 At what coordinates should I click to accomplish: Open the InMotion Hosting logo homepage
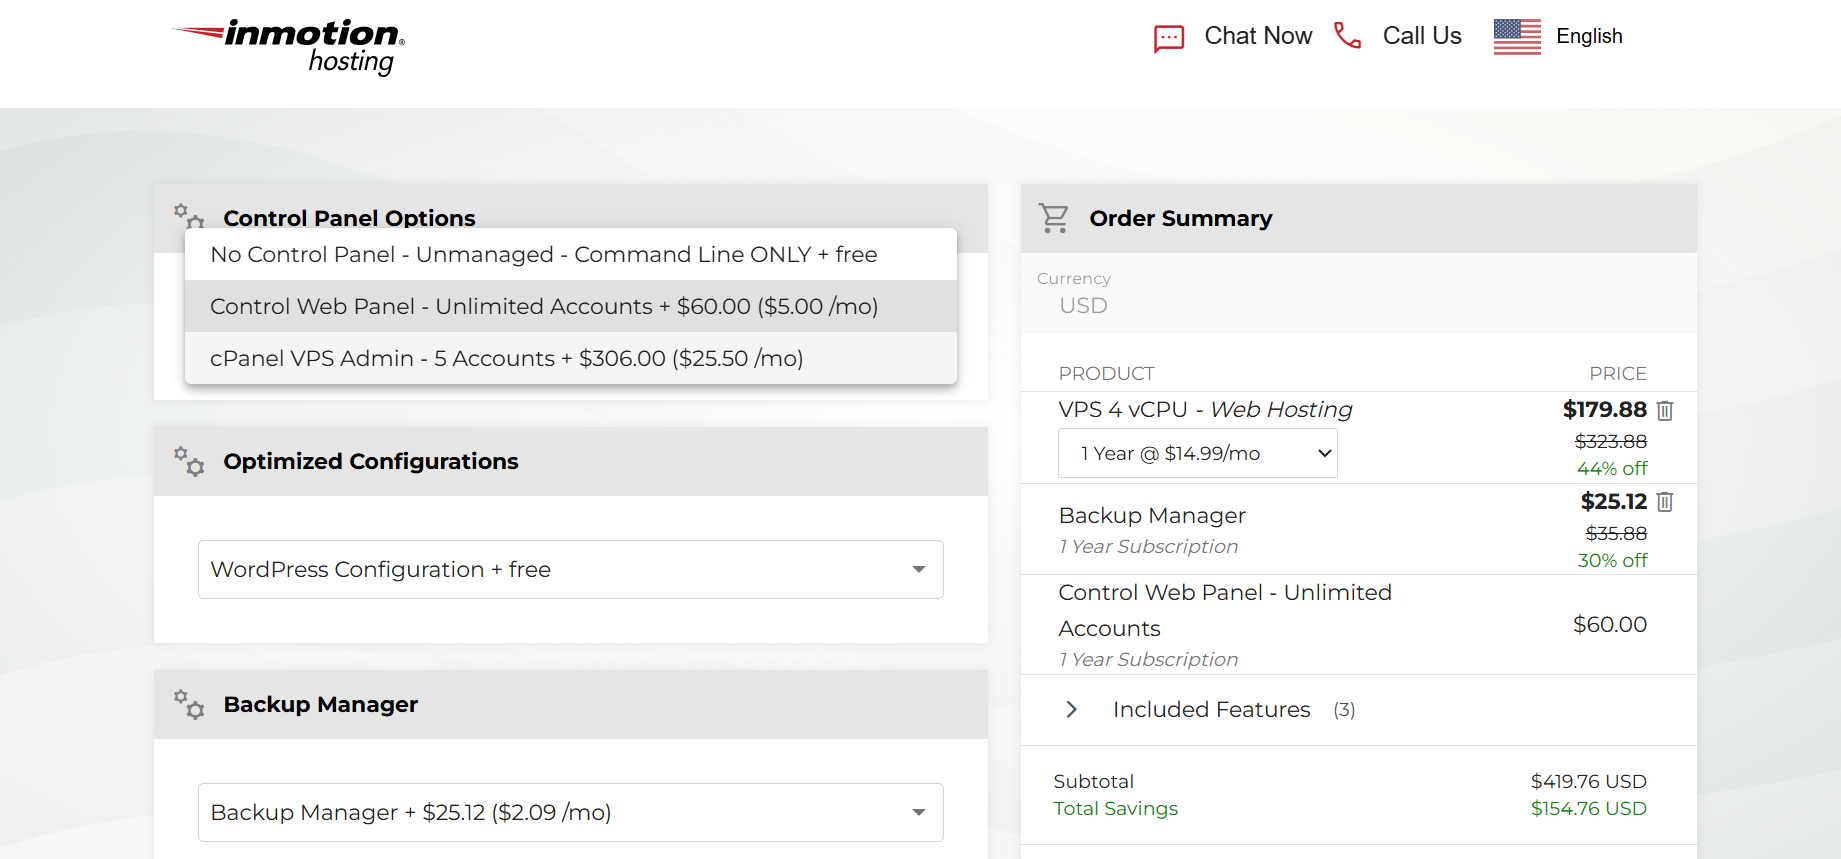[x=288, y=47]
